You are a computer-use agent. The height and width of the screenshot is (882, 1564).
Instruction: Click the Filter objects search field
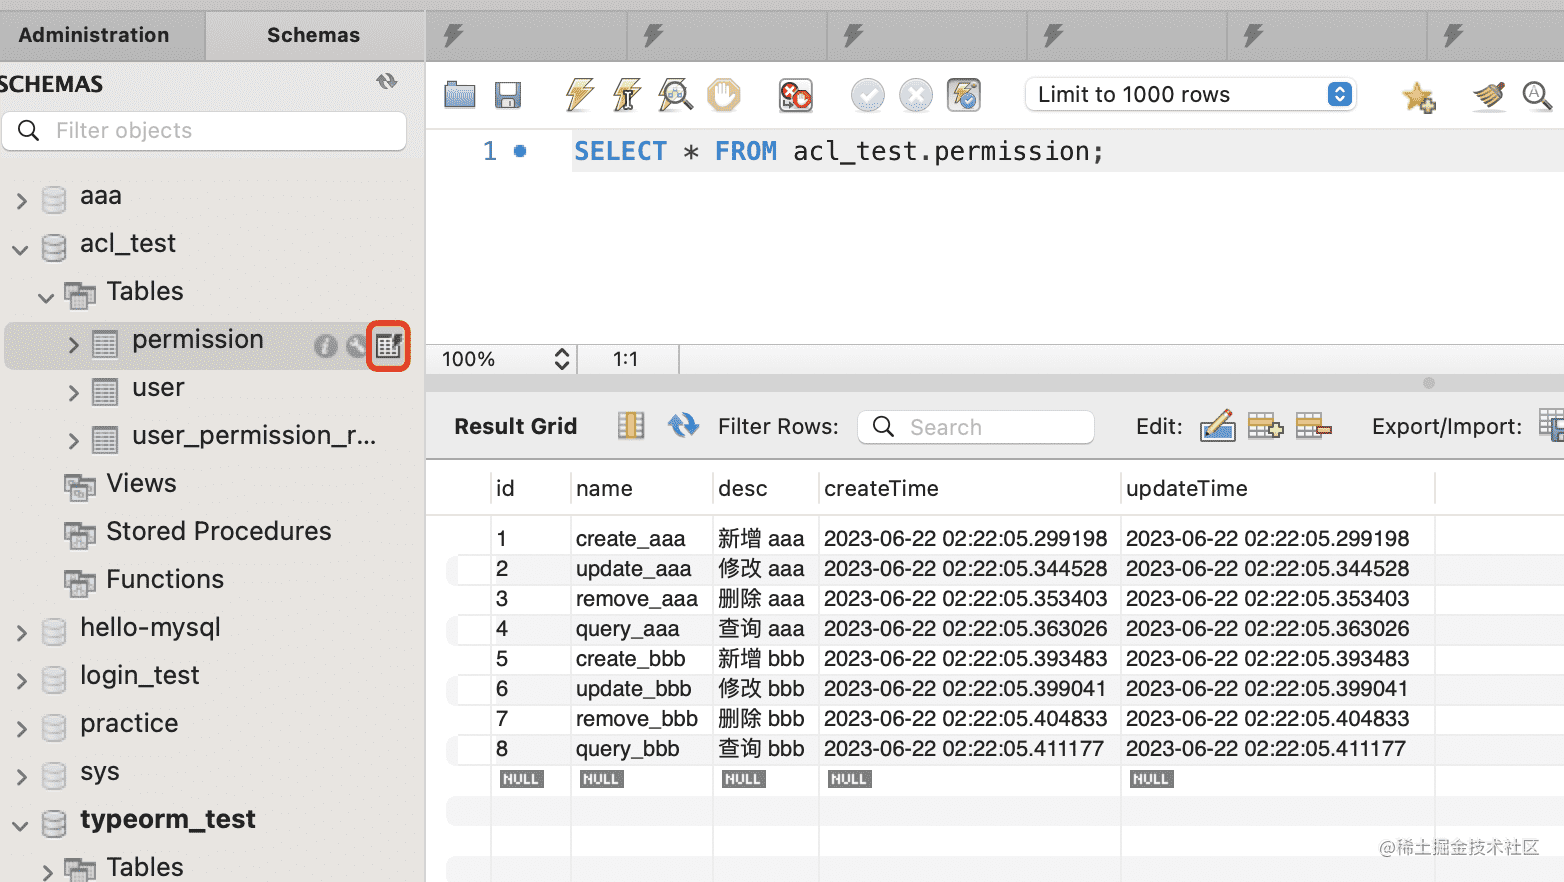tap(220, 131)
